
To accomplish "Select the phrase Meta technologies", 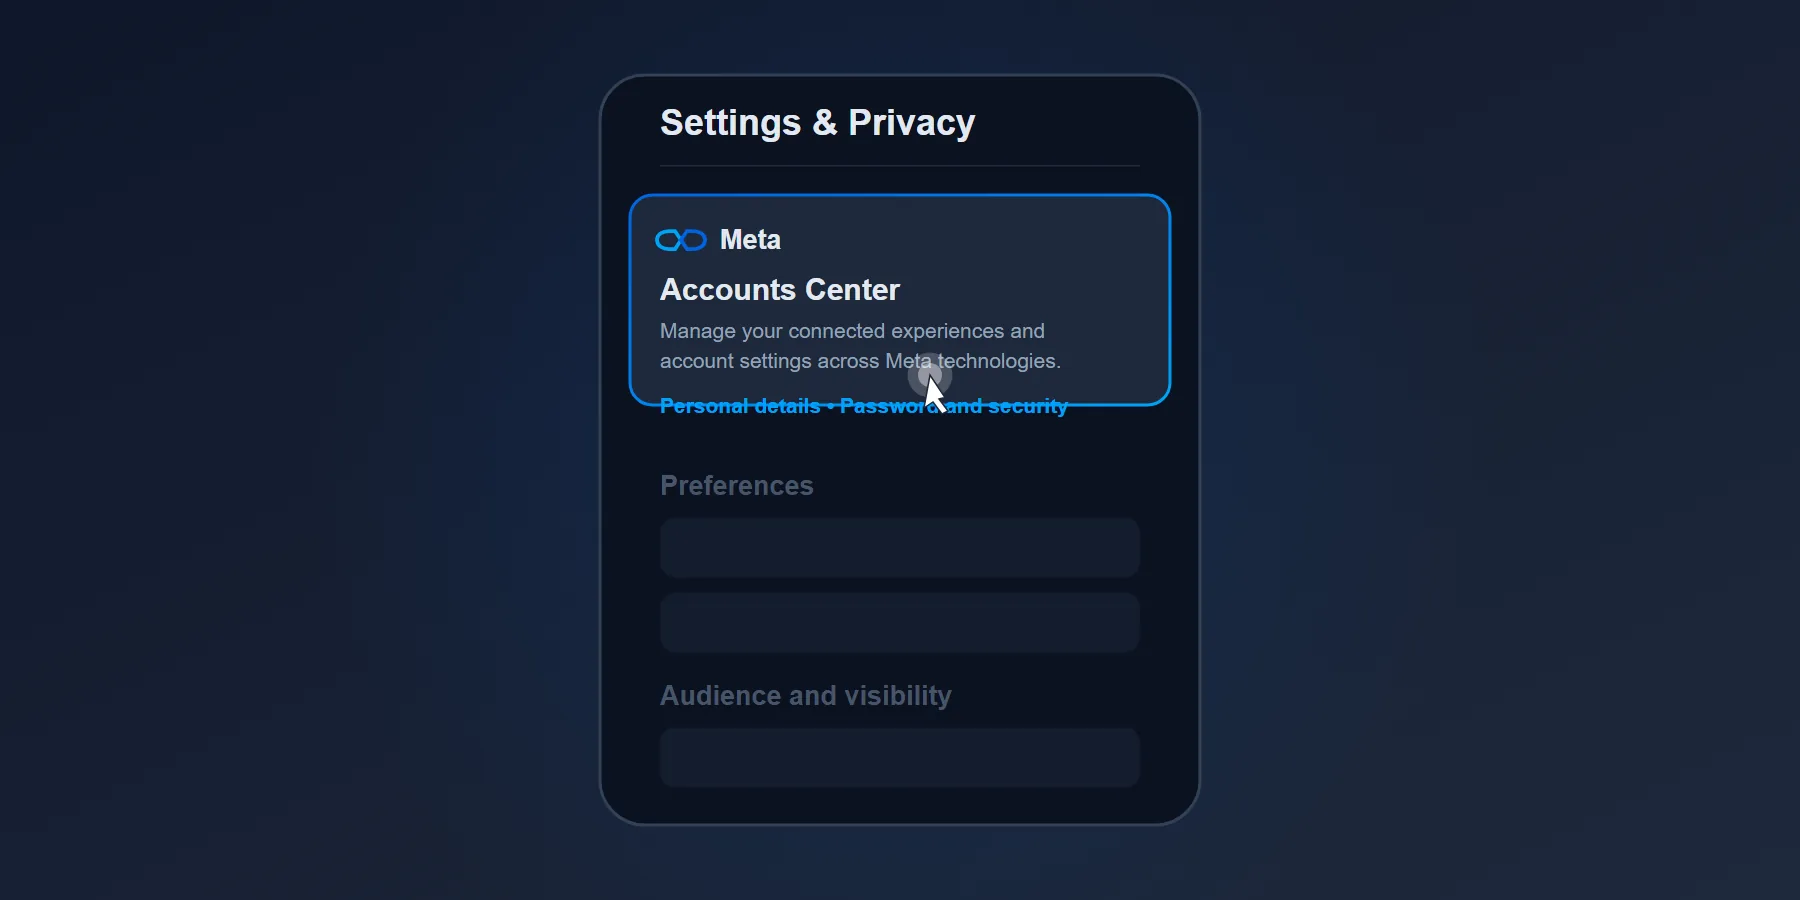I will [x=972, y=361].
